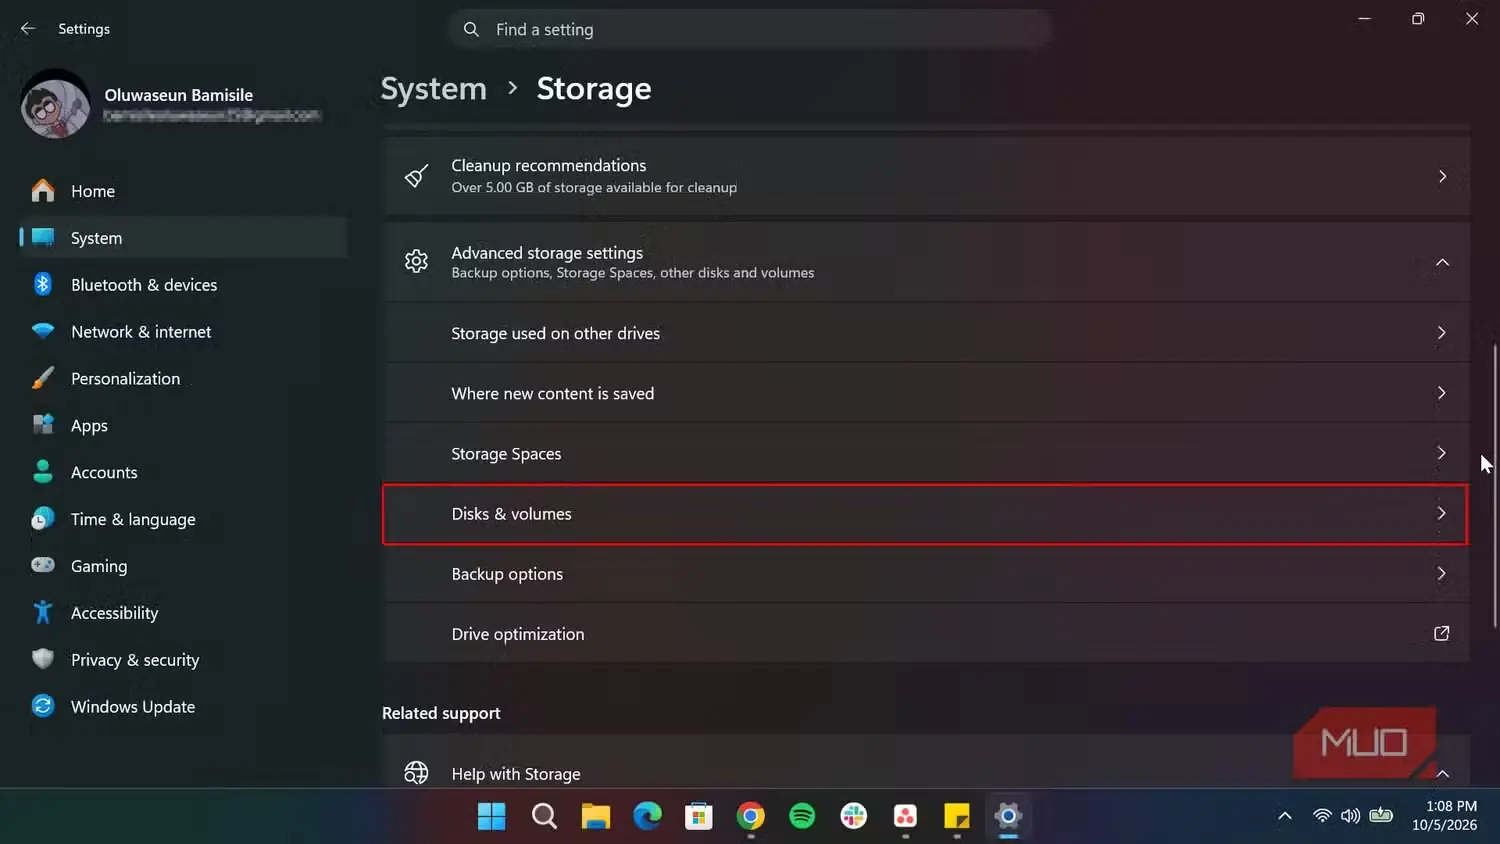The height and width of the screenshot is (844, 1500).
Task: Click the search magnifier icon in Find a setting
Action: [471, 30]
